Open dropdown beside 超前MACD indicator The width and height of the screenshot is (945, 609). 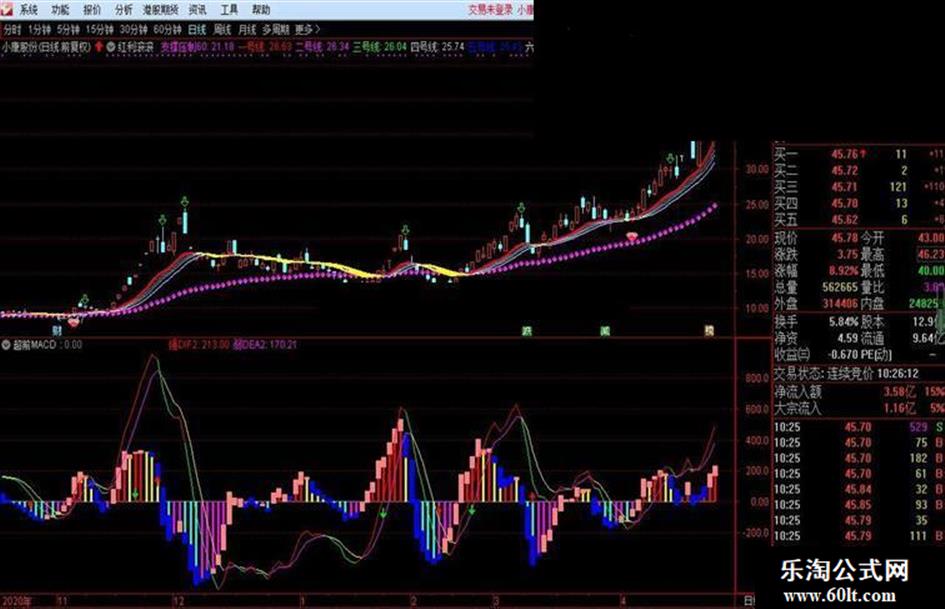click(6, 345)
